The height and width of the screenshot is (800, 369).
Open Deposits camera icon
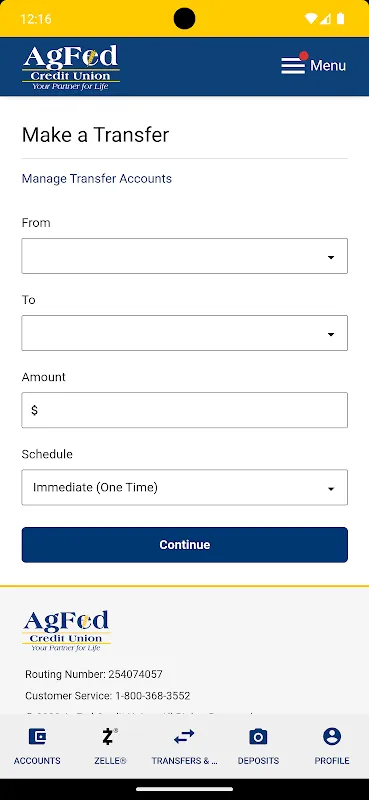(x=258, y=736)
